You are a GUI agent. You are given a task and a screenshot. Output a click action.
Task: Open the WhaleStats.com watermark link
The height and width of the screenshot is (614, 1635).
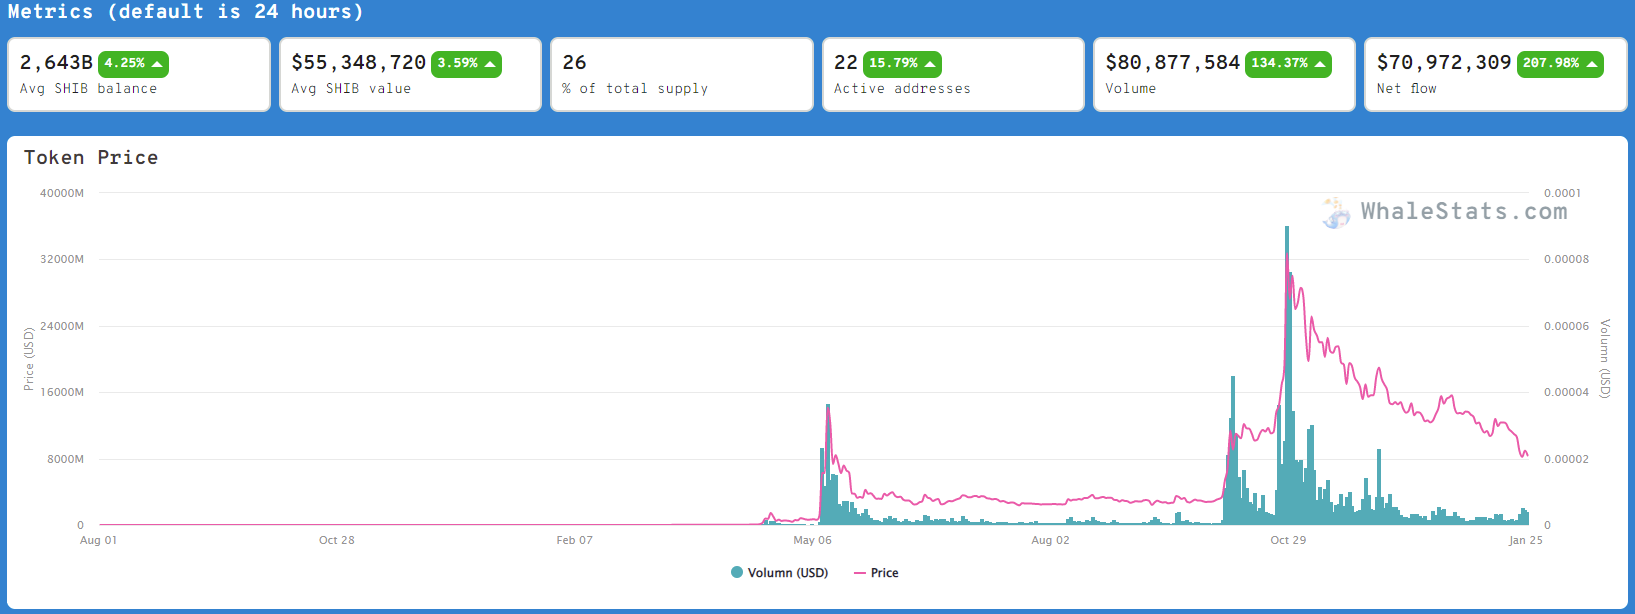[x=1463, y=212]
